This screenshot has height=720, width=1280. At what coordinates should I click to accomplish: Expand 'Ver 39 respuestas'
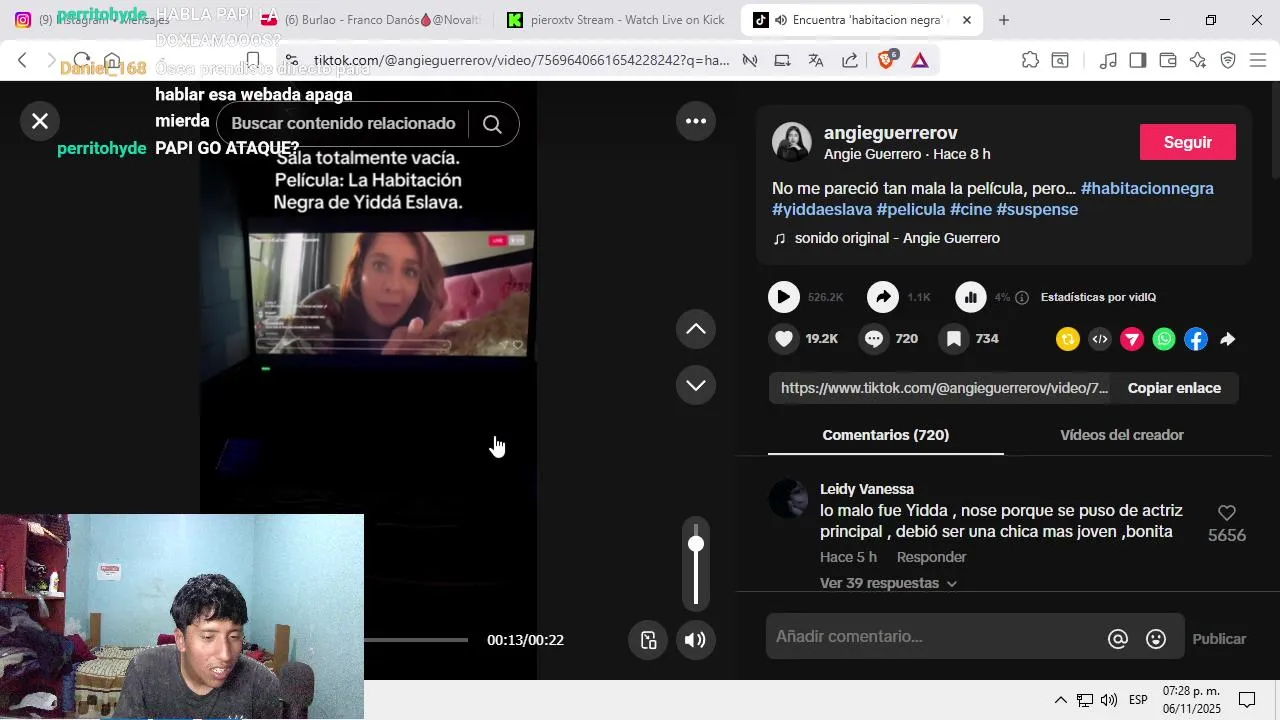point(888,583)
